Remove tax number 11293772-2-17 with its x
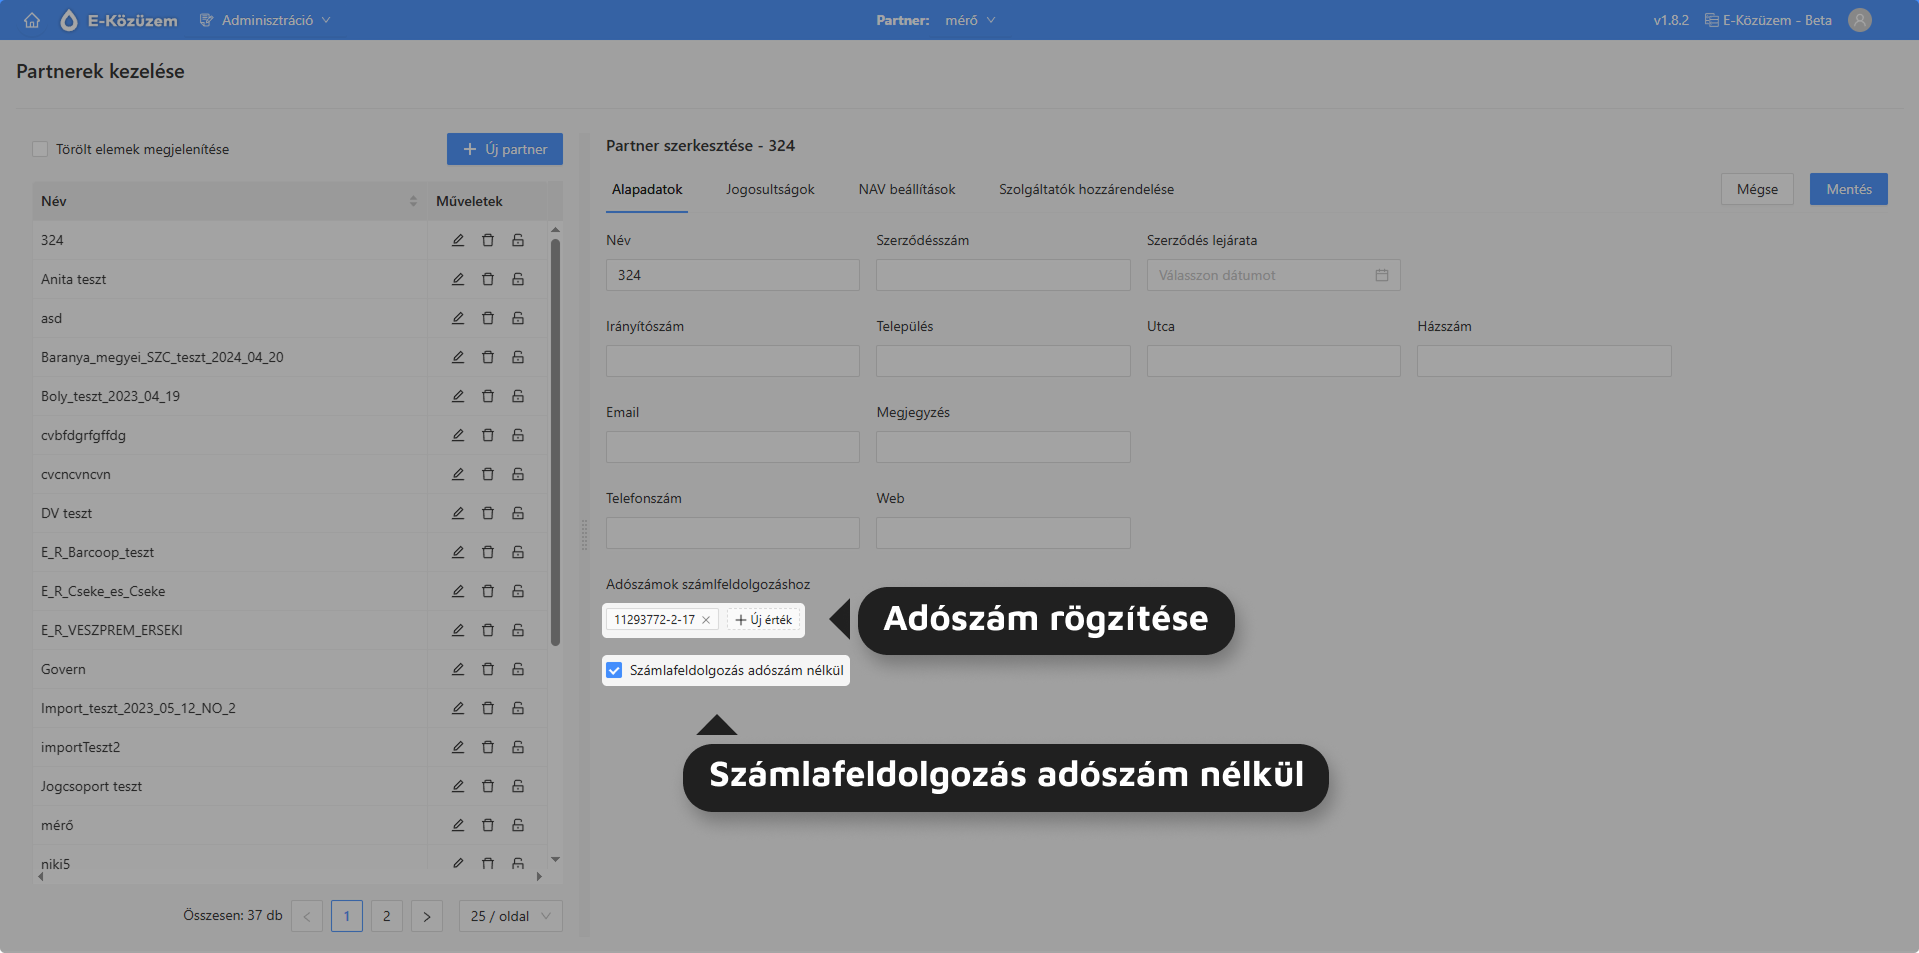The image size is (1919, 953). click(706, 620)
